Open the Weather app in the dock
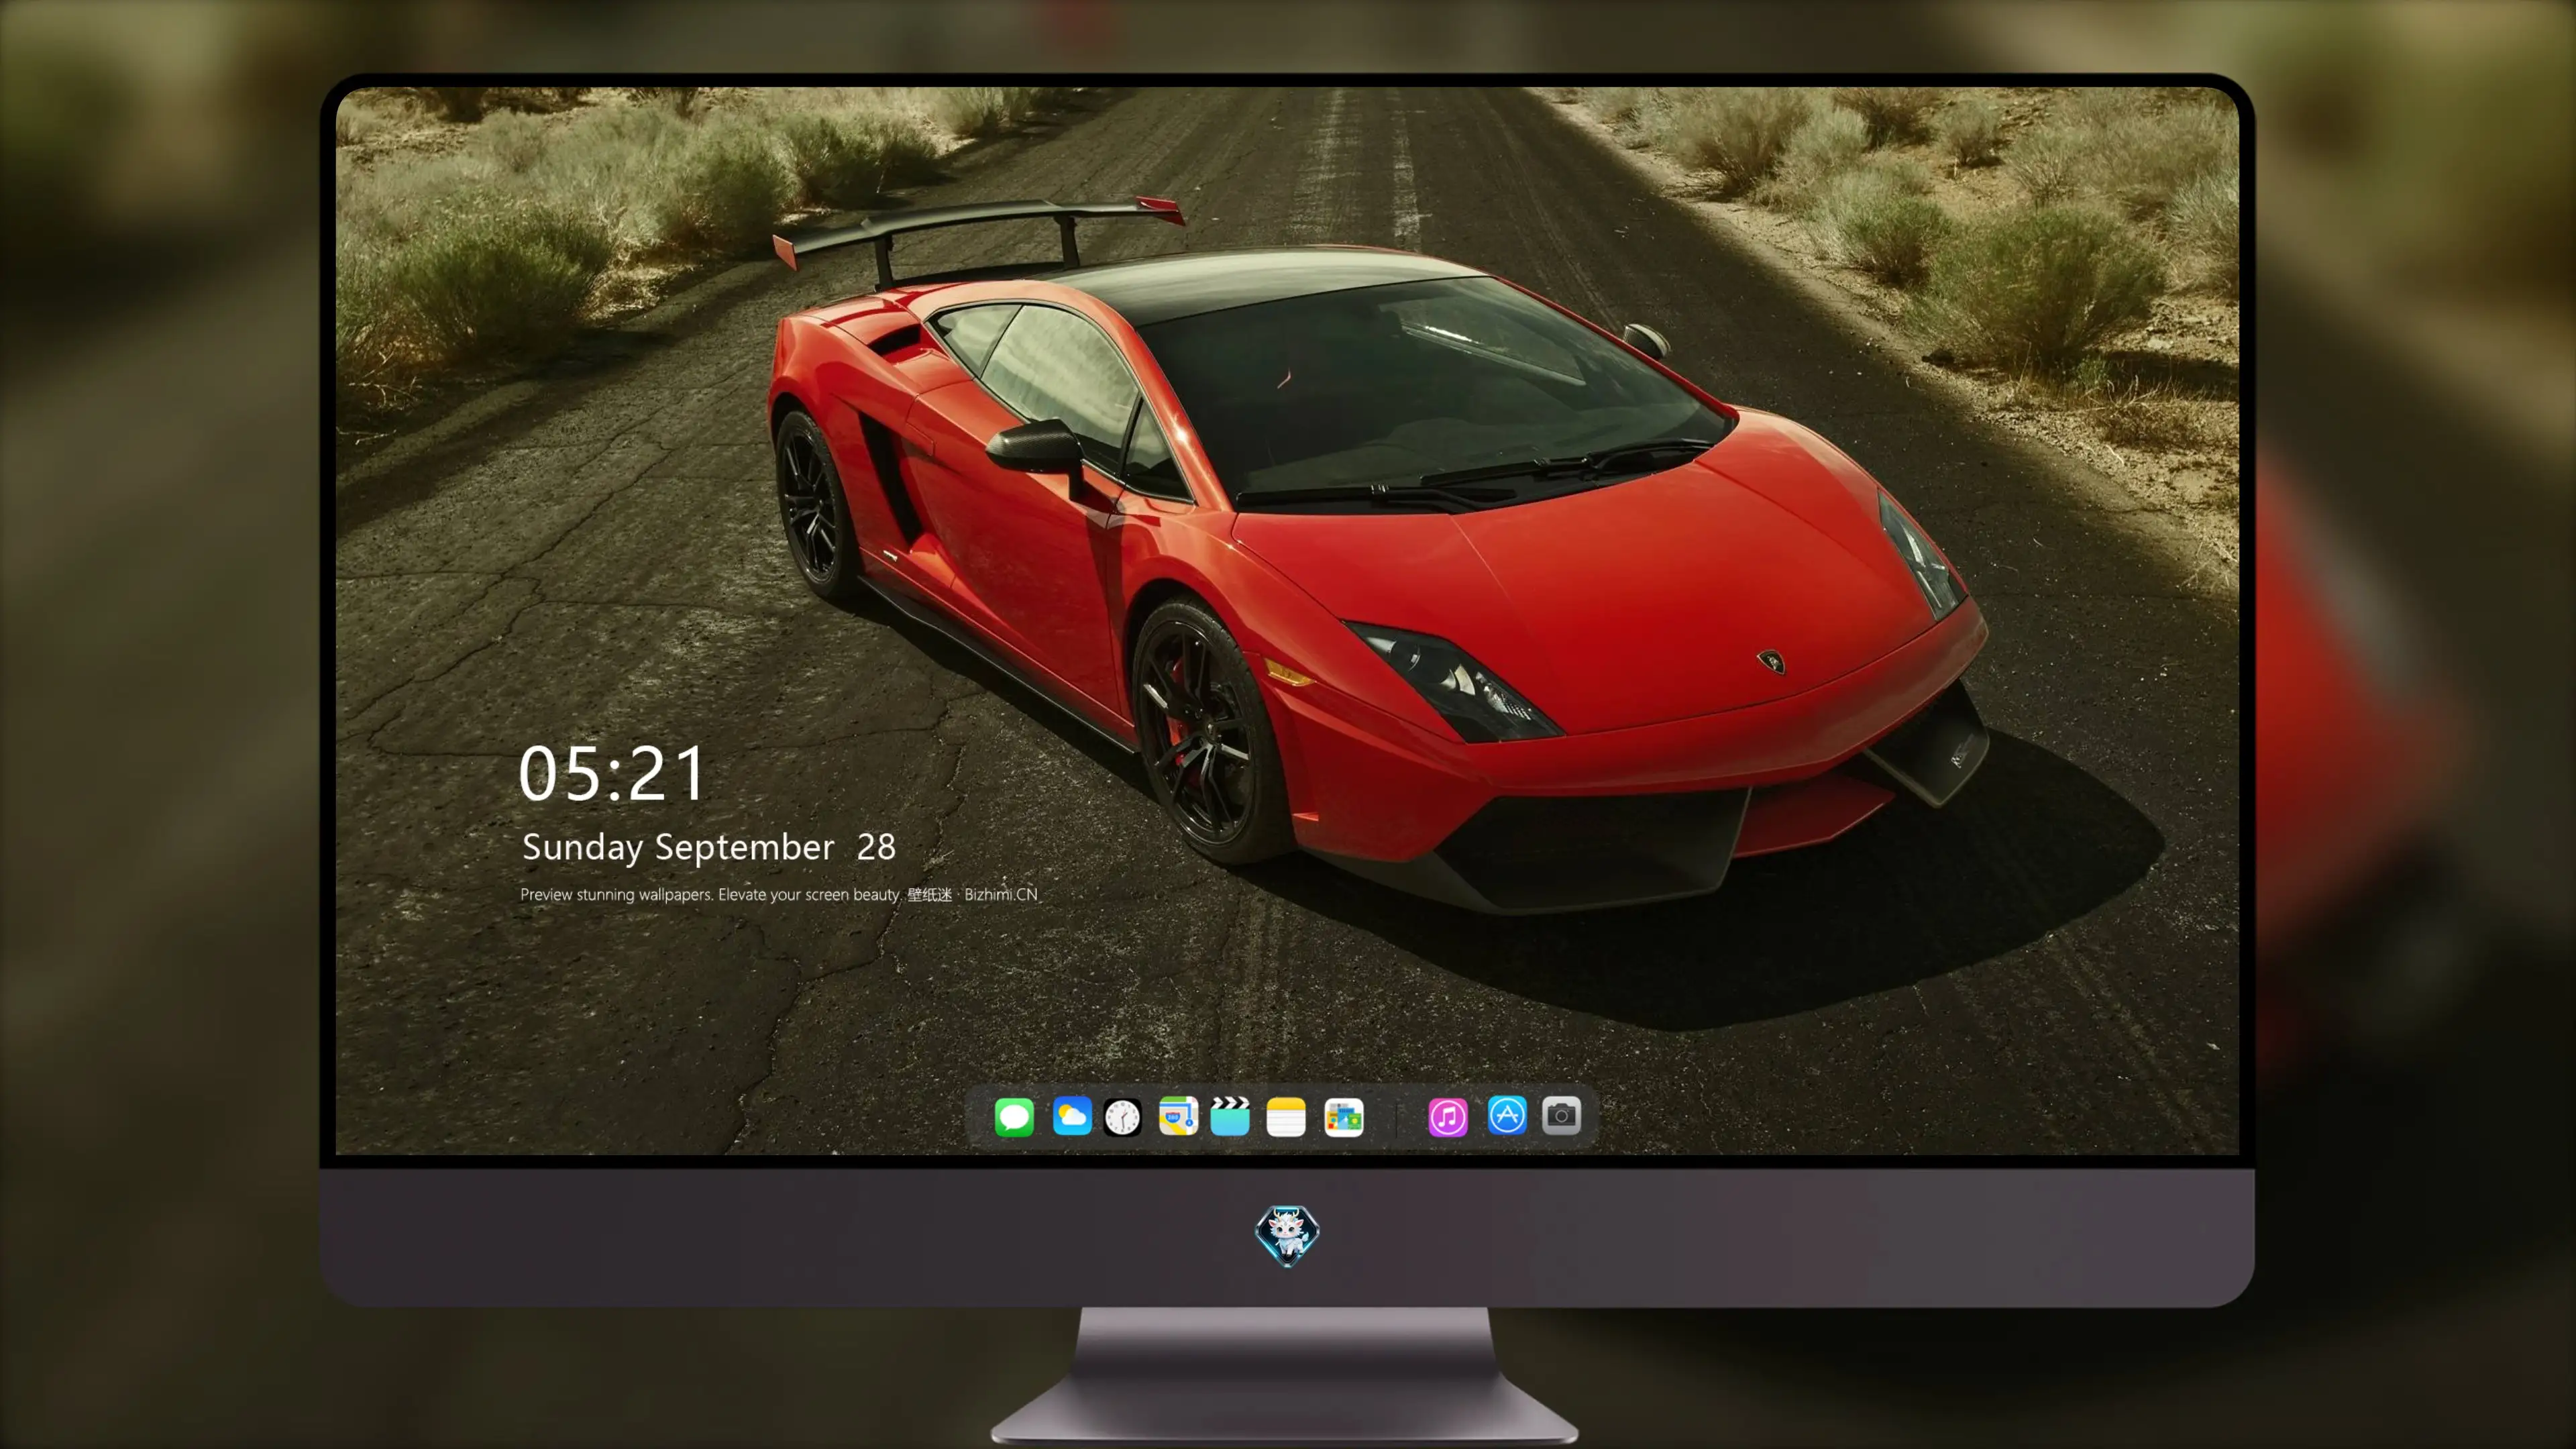Image resolution: width=2576 pixels, height=1449 pixels. click(1072, 1116)
